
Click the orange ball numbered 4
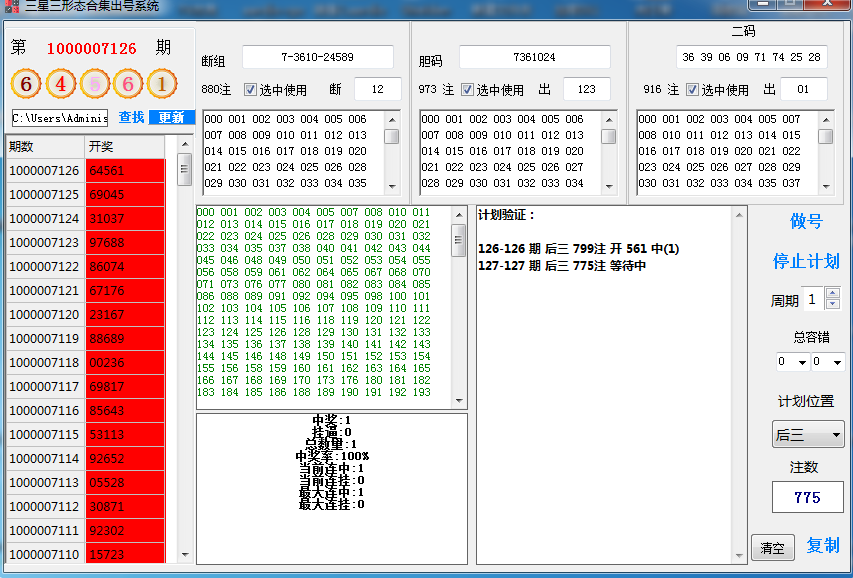(60, 83)
